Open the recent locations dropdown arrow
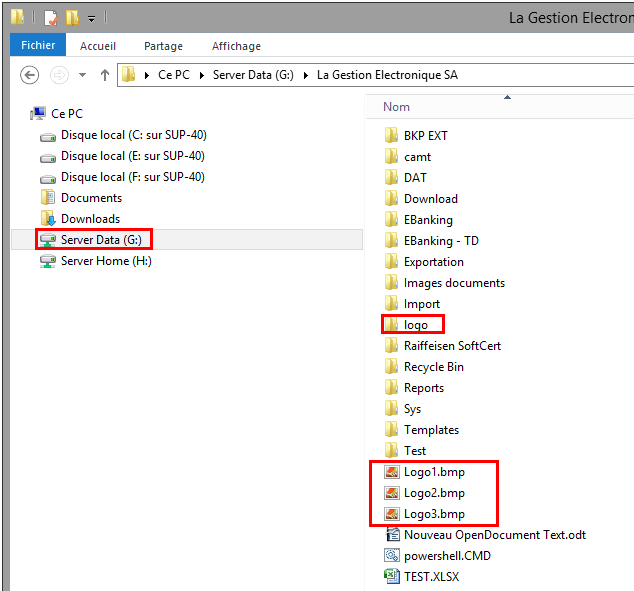 click(x=82, y=75)
